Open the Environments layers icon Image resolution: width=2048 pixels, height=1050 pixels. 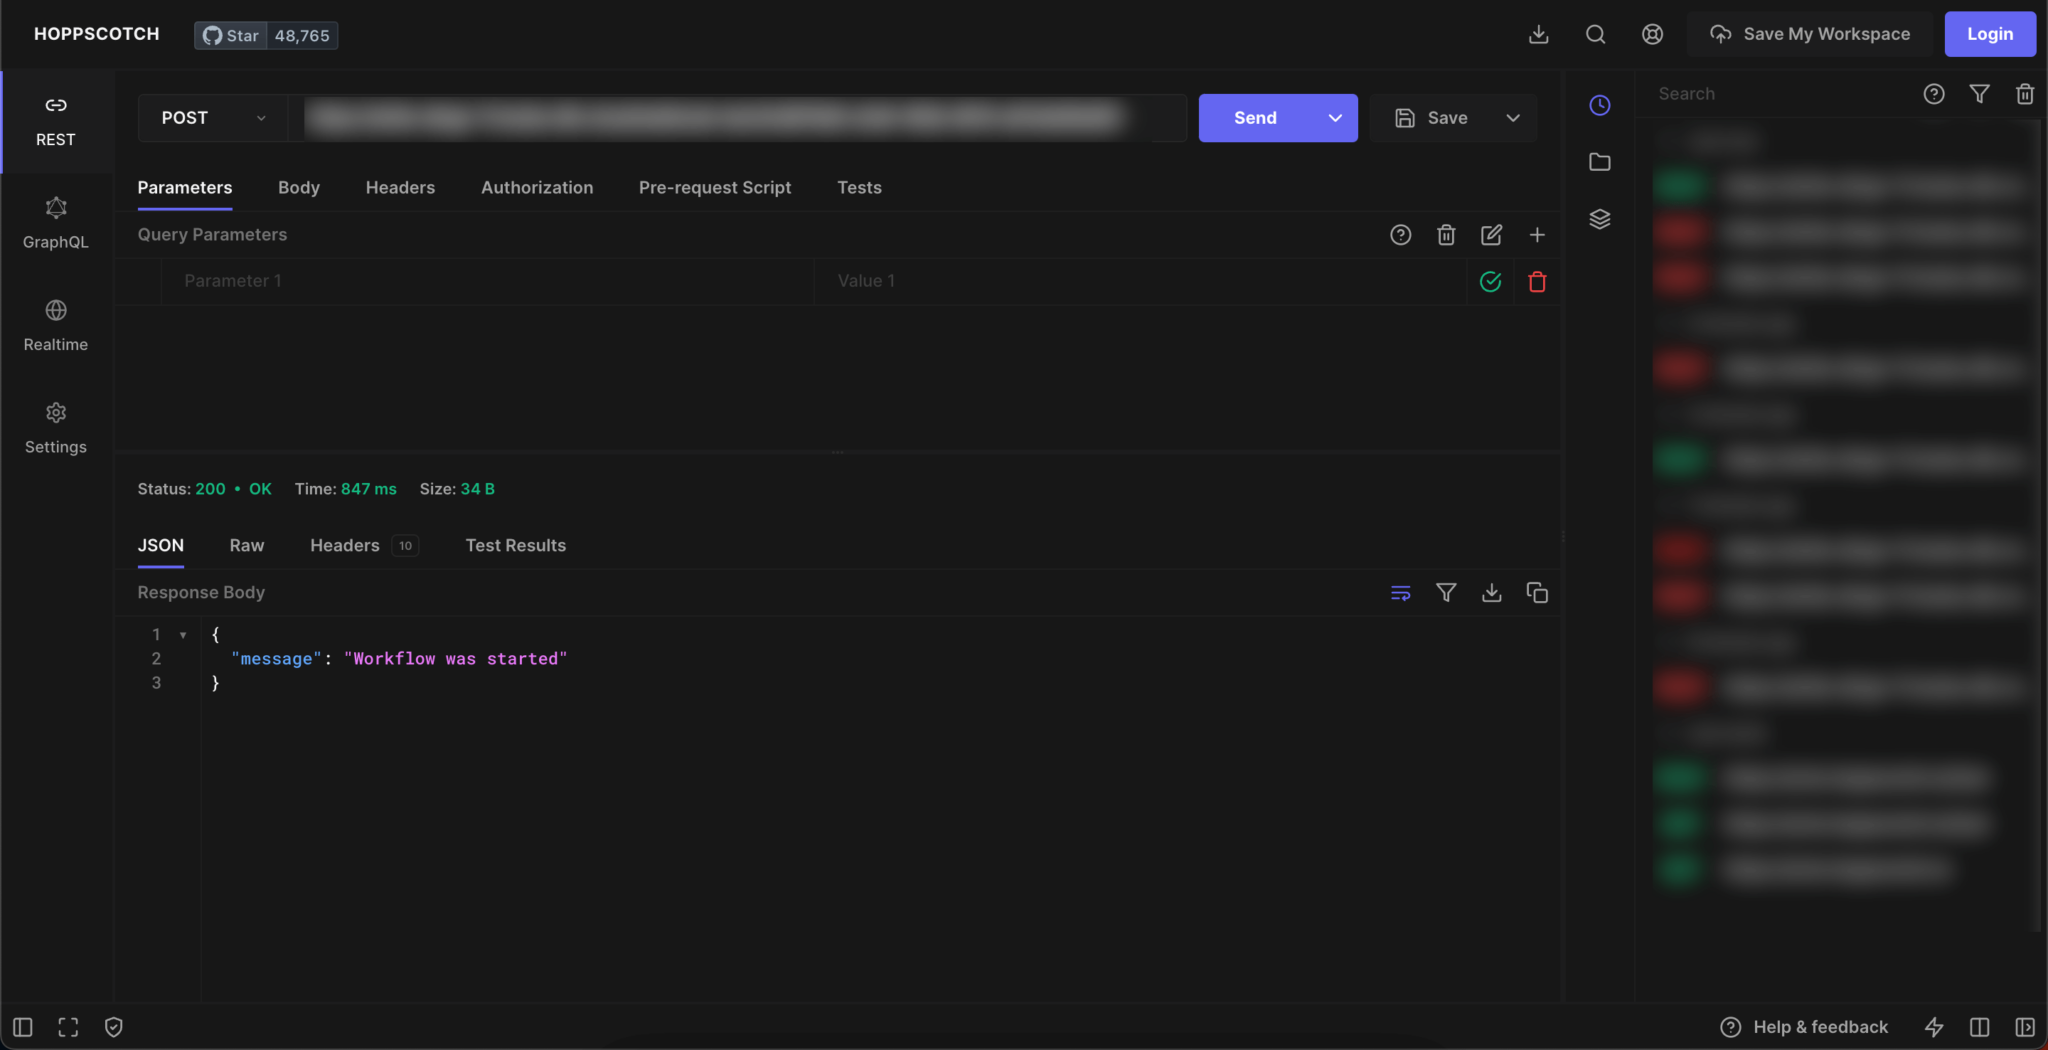(x=1599, y=219)
